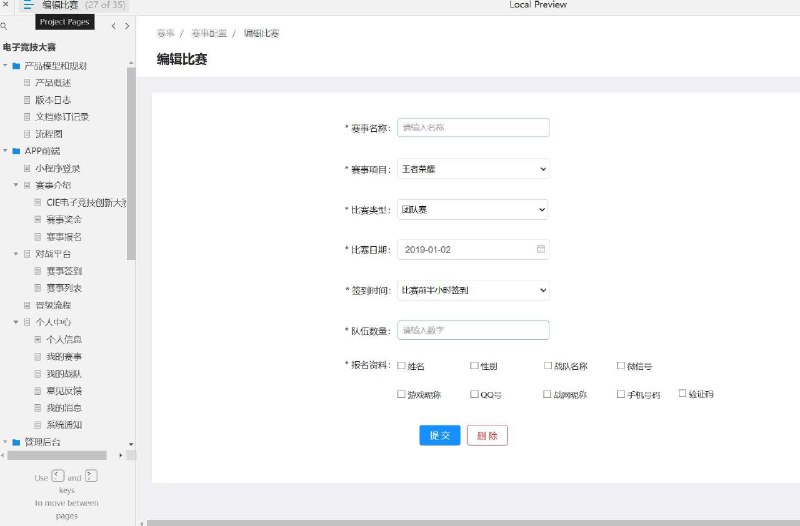
Task: Click the 比赛日期 field showing 2019-01-02
Action: coord(473,249)
